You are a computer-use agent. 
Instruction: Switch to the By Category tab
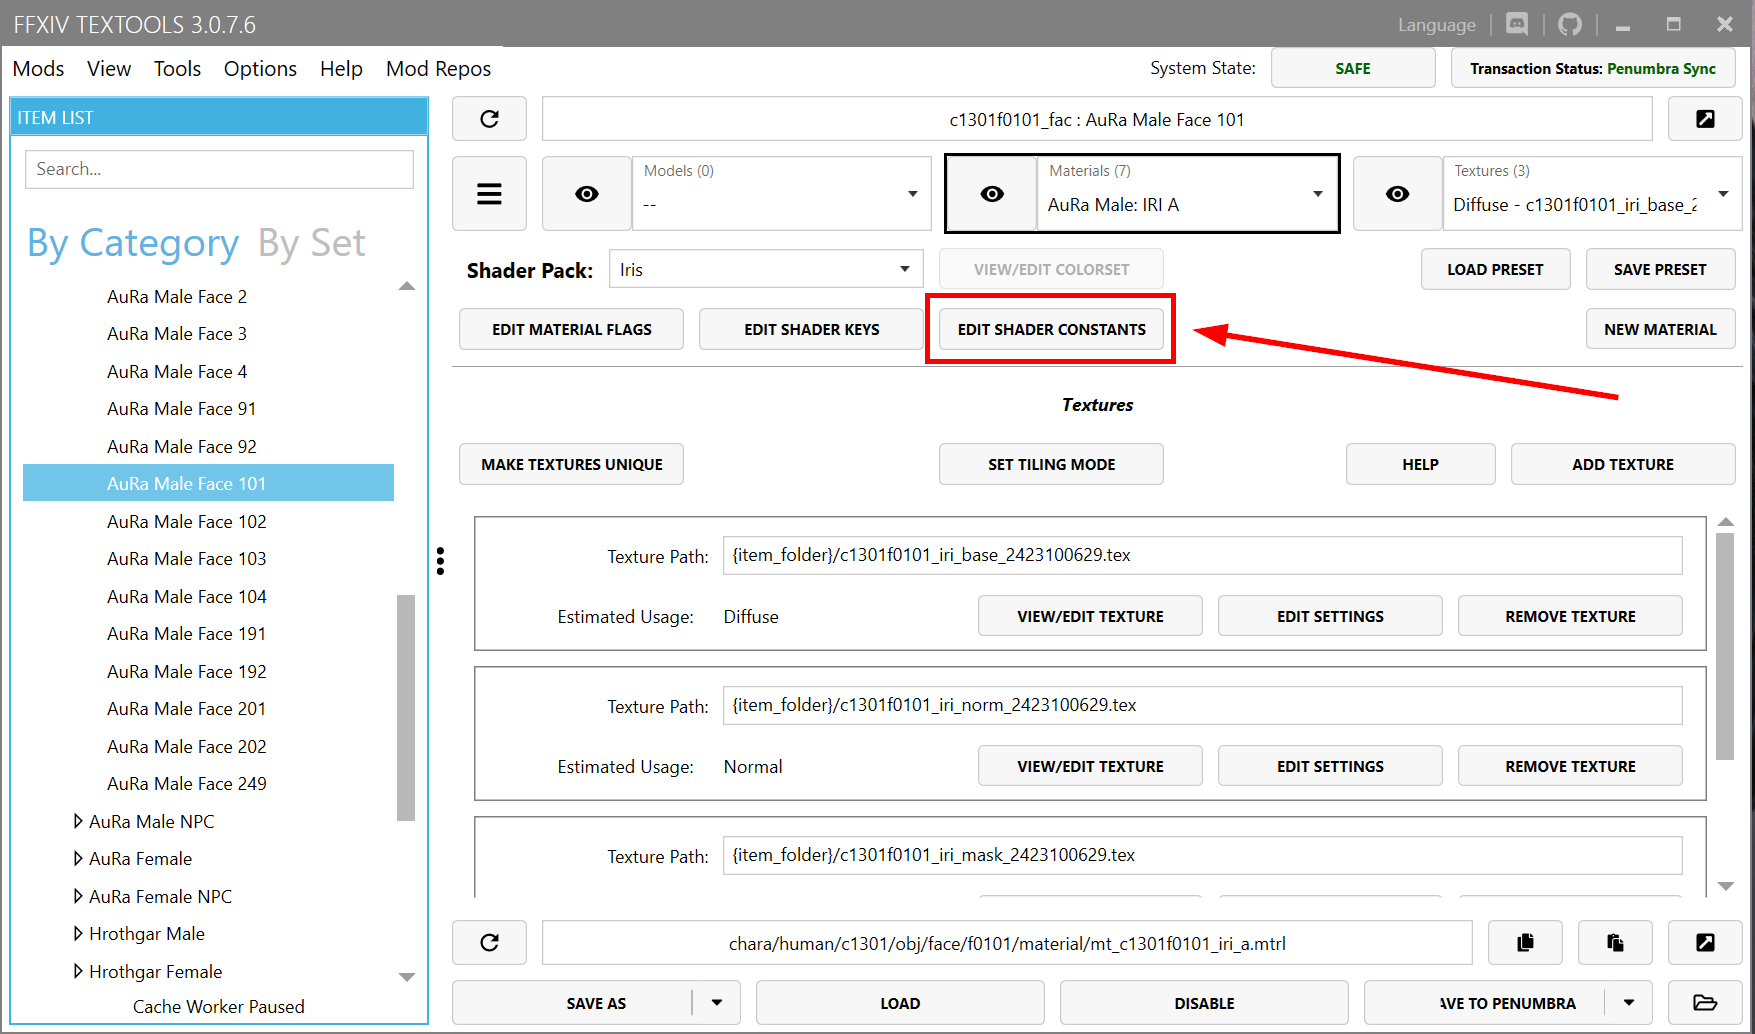point(133,243)
